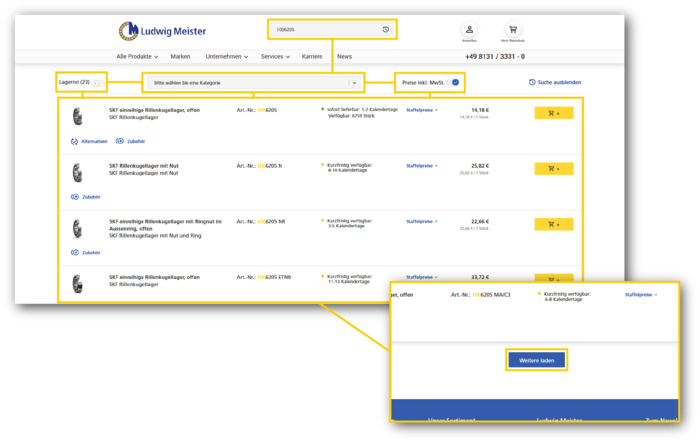Screen dimensions: 700x443
Task: Click the search history clock icon
Action: click(386, 30)
